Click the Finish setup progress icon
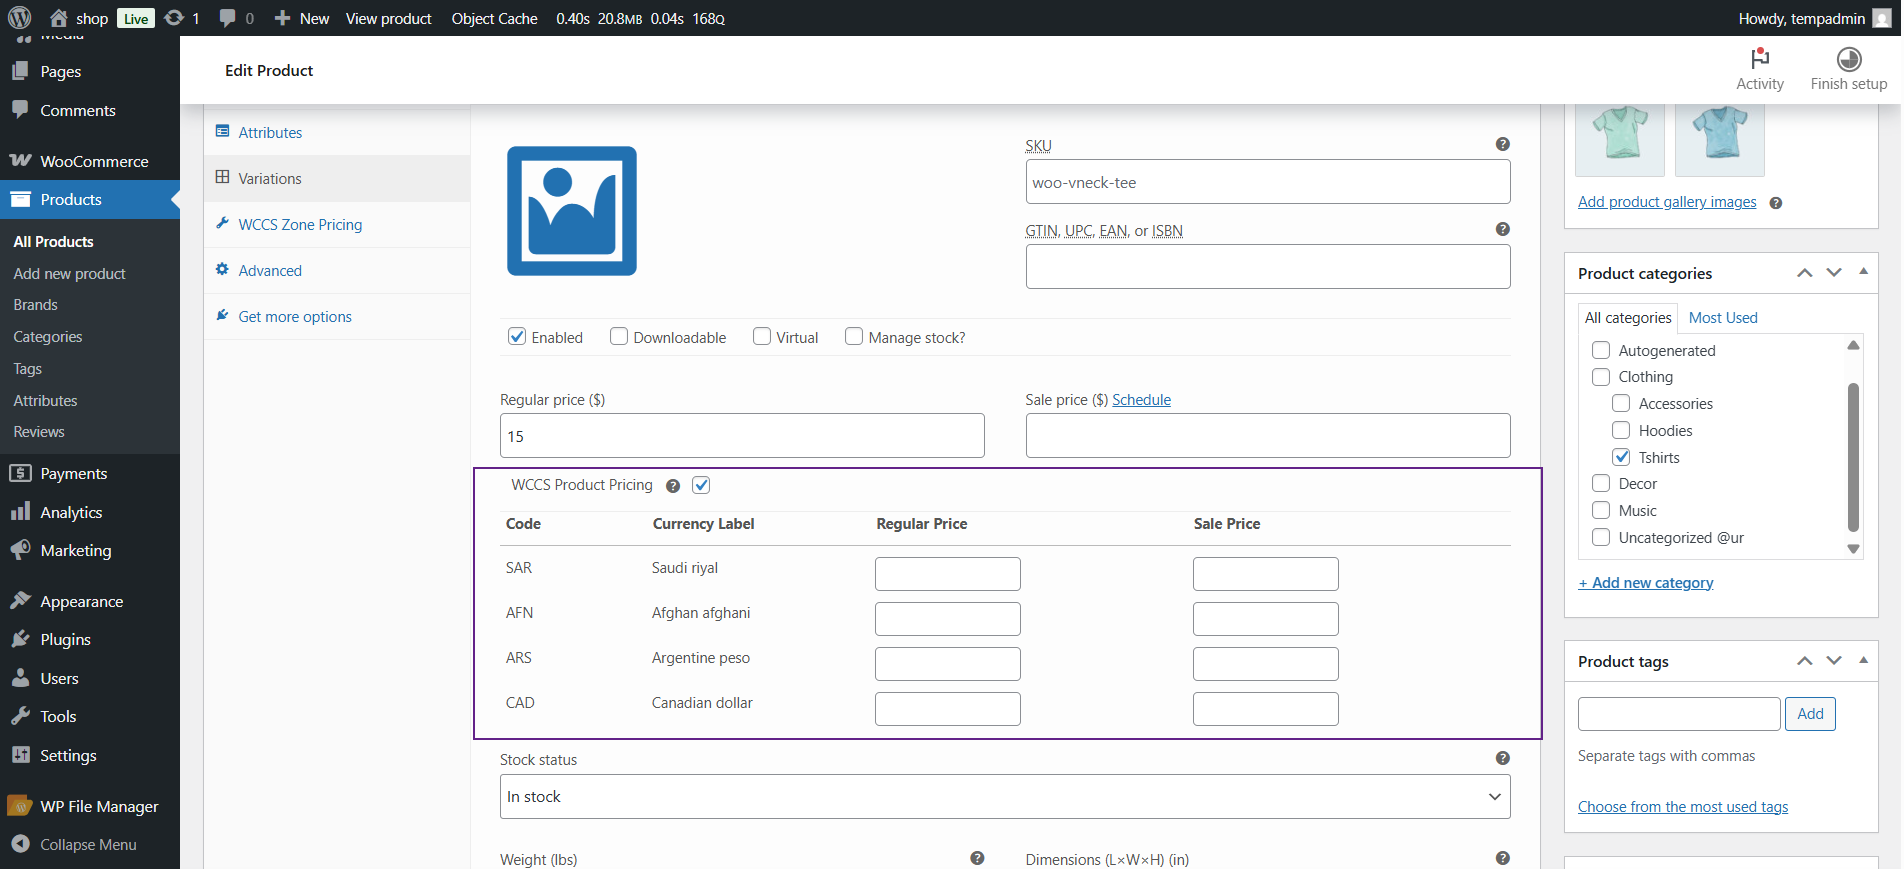 pyautogui.click(x=1848, y=59)
